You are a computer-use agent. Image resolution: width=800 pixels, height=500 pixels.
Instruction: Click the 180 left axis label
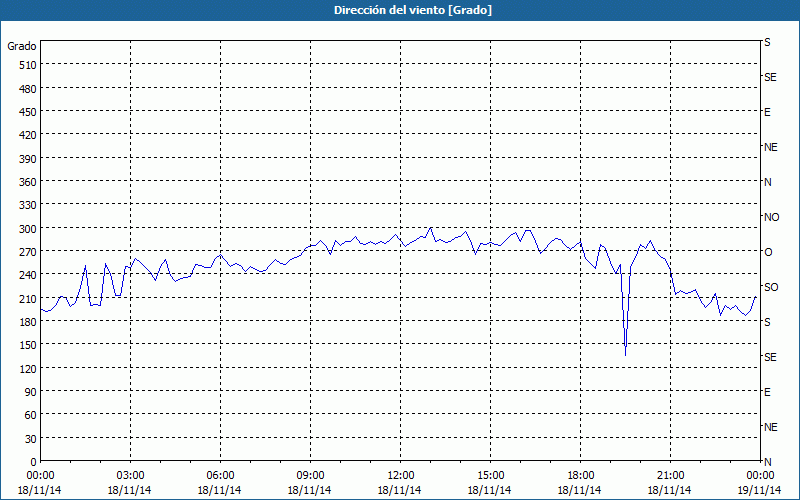pyautogui.click(x=28, y=322)
